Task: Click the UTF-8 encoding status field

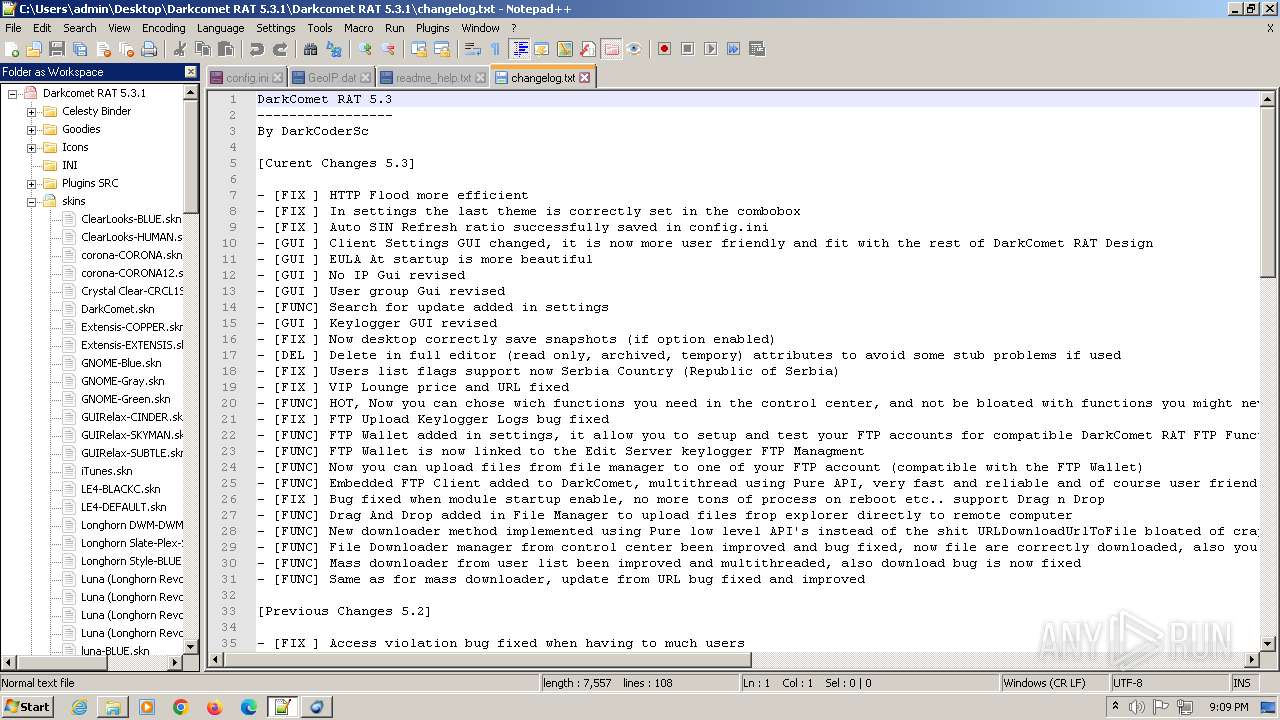Action: 1168,683
